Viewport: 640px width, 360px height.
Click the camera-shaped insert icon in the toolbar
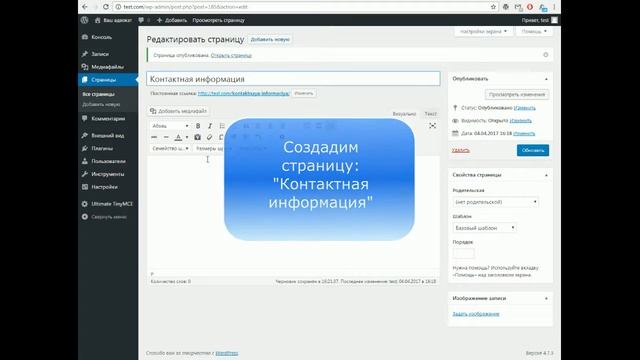pyautogui.click(x=198, y=137)
